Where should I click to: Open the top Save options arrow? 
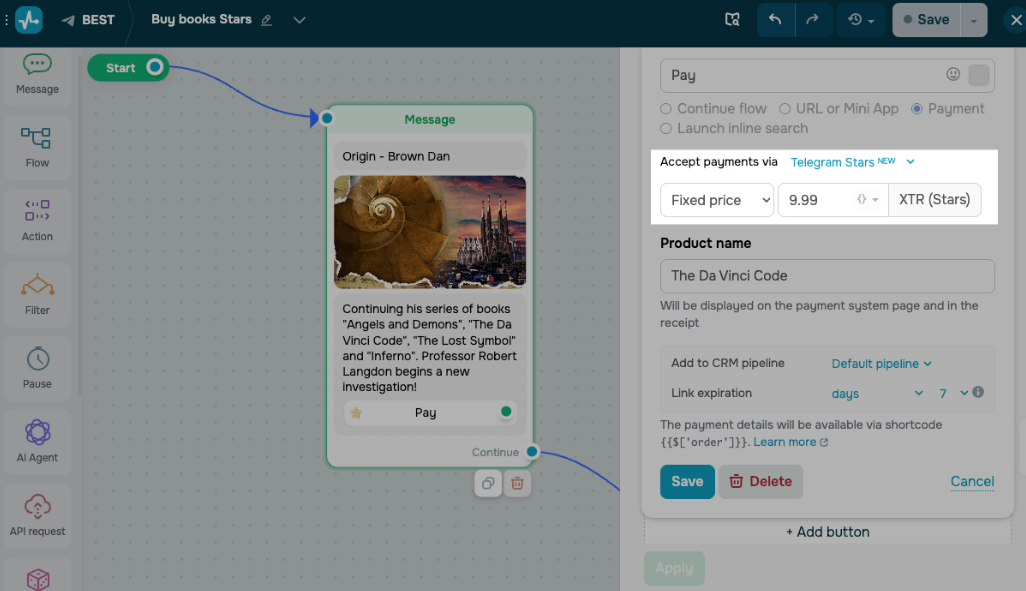click(974, 20)
